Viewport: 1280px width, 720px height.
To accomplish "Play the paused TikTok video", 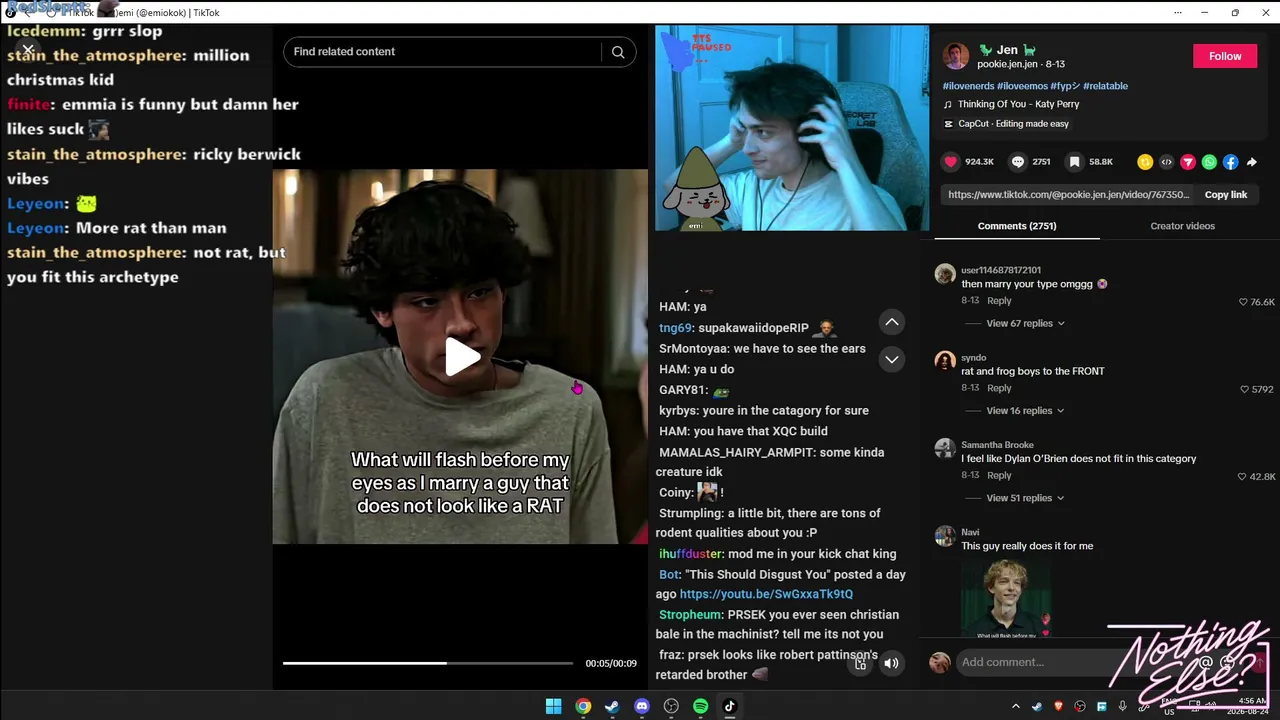I will (461, 357).
